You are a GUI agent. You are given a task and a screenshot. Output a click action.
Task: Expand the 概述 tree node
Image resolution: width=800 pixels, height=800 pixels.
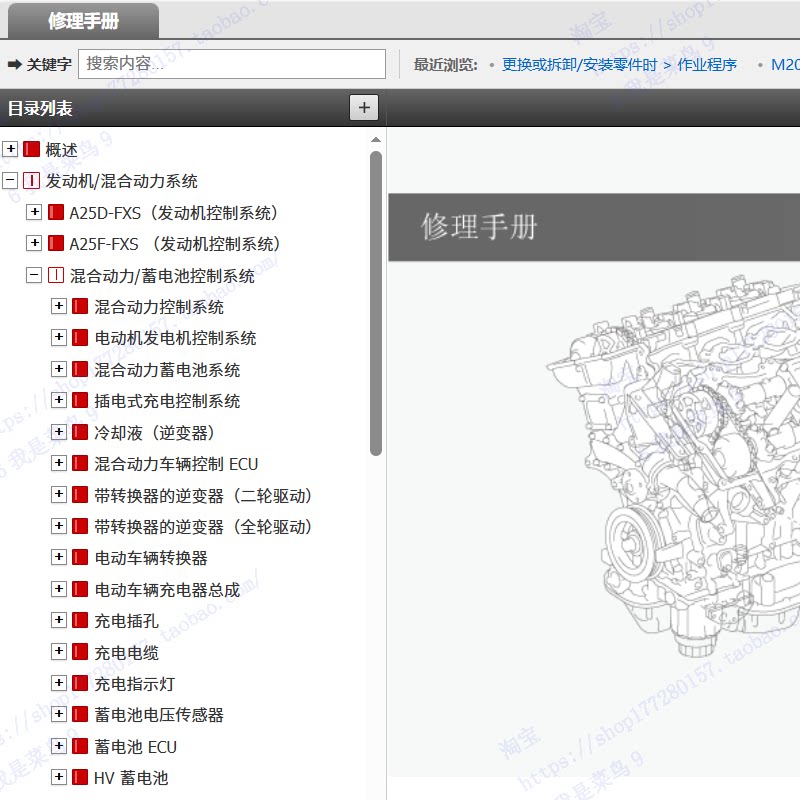[x=10, y=149]
